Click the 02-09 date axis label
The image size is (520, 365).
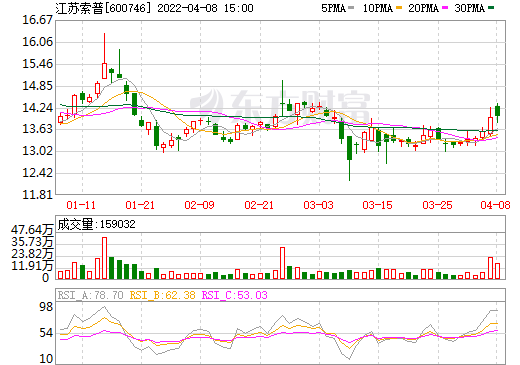coord(200,205)
